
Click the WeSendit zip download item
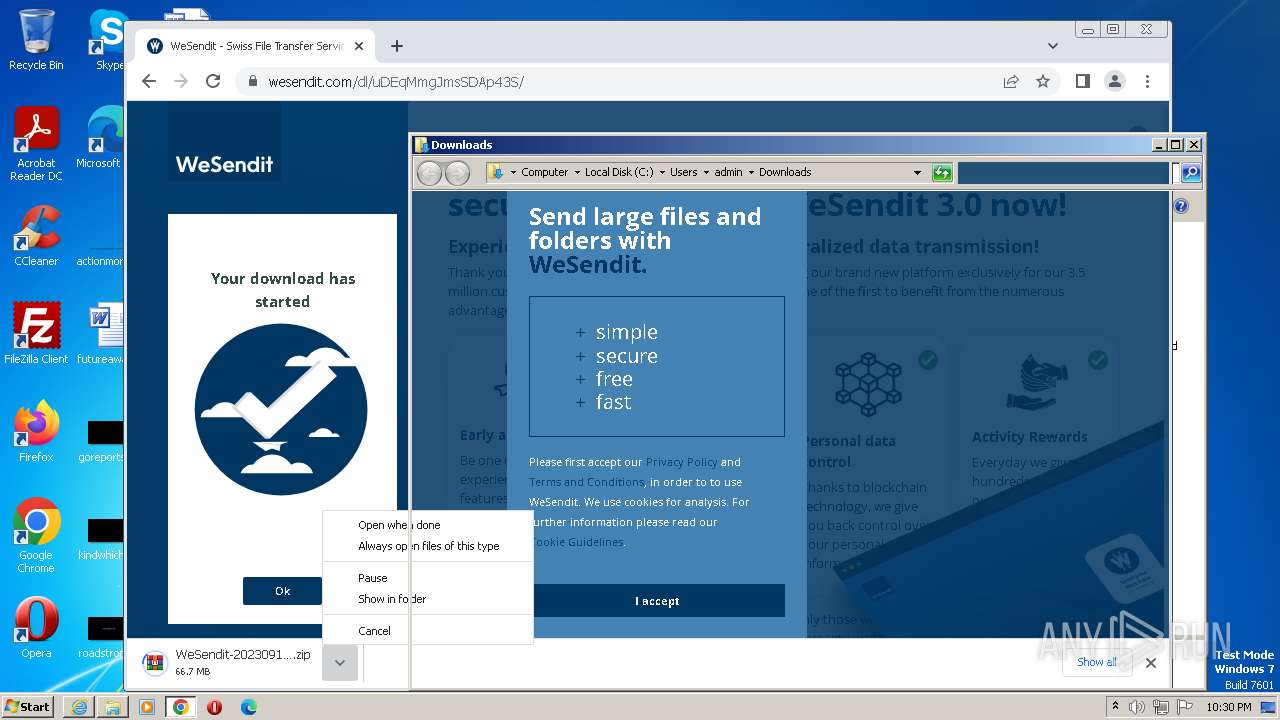pos(228,662)
